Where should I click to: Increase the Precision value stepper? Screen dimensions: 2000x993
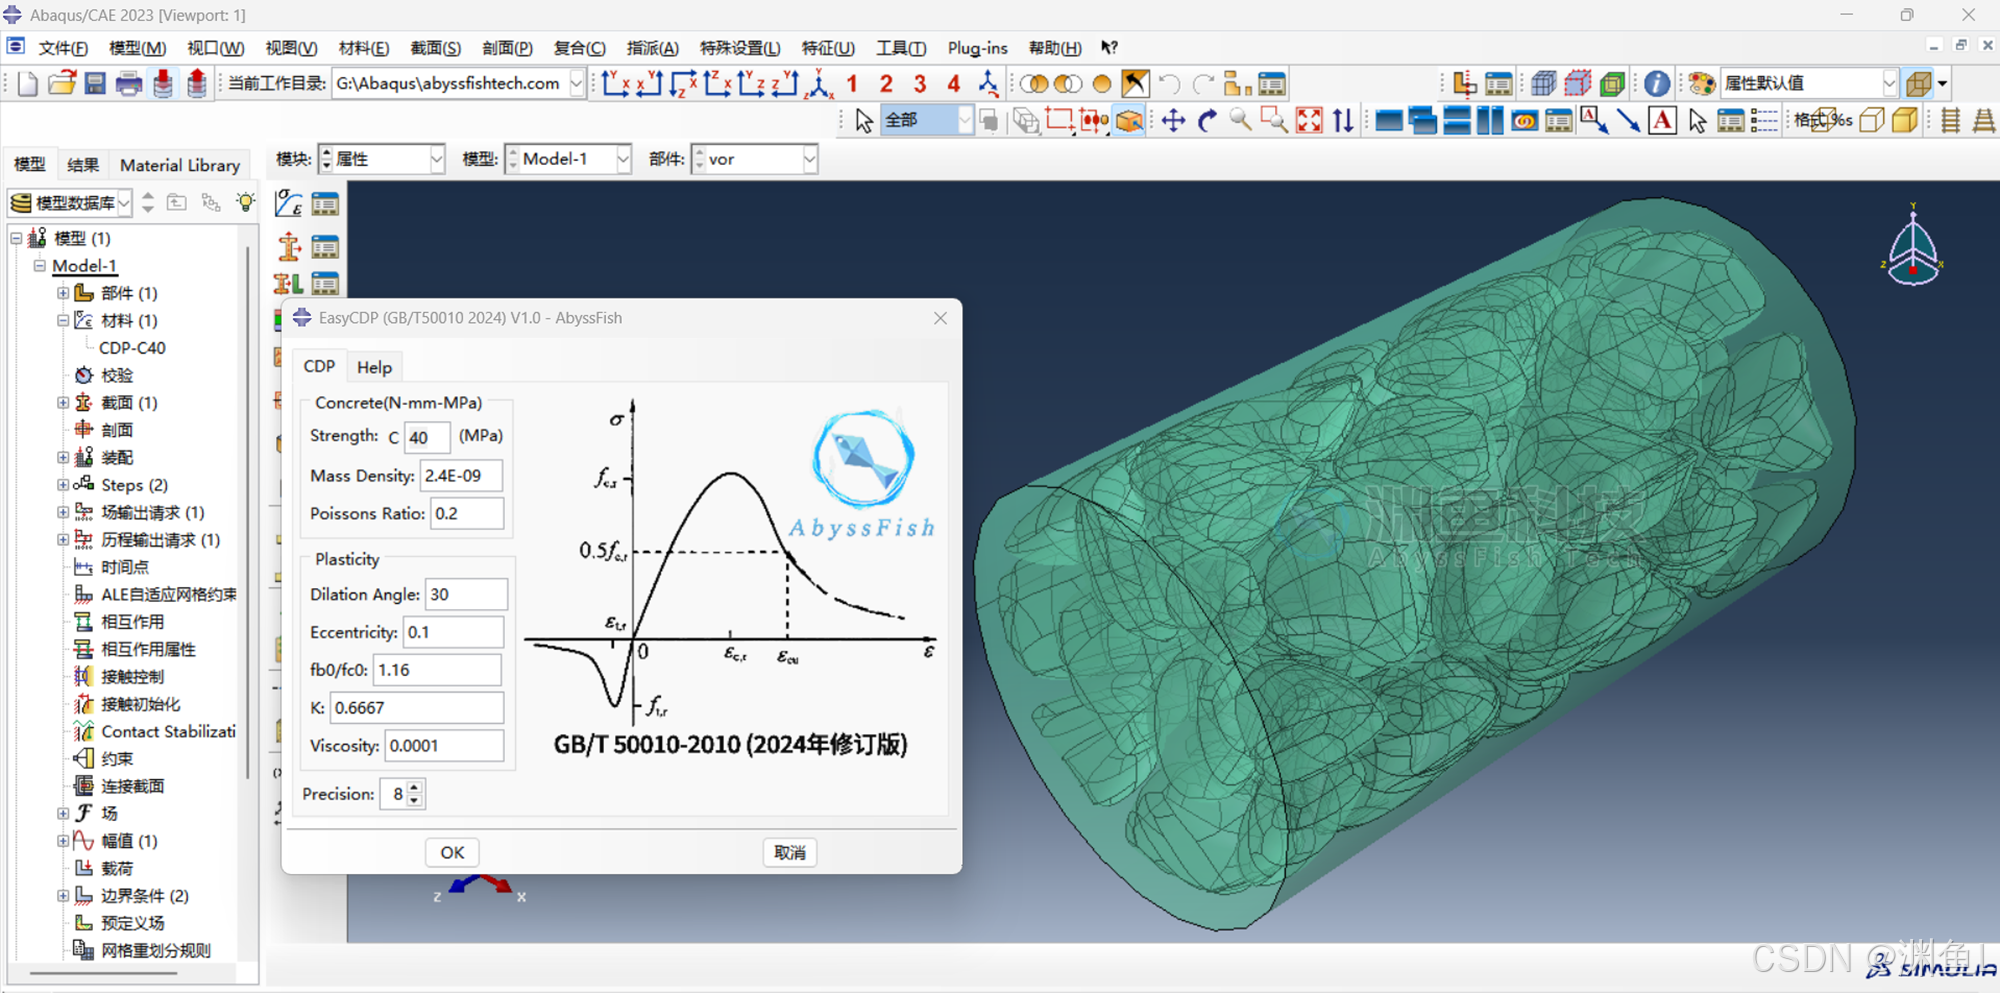pos(415,788)
